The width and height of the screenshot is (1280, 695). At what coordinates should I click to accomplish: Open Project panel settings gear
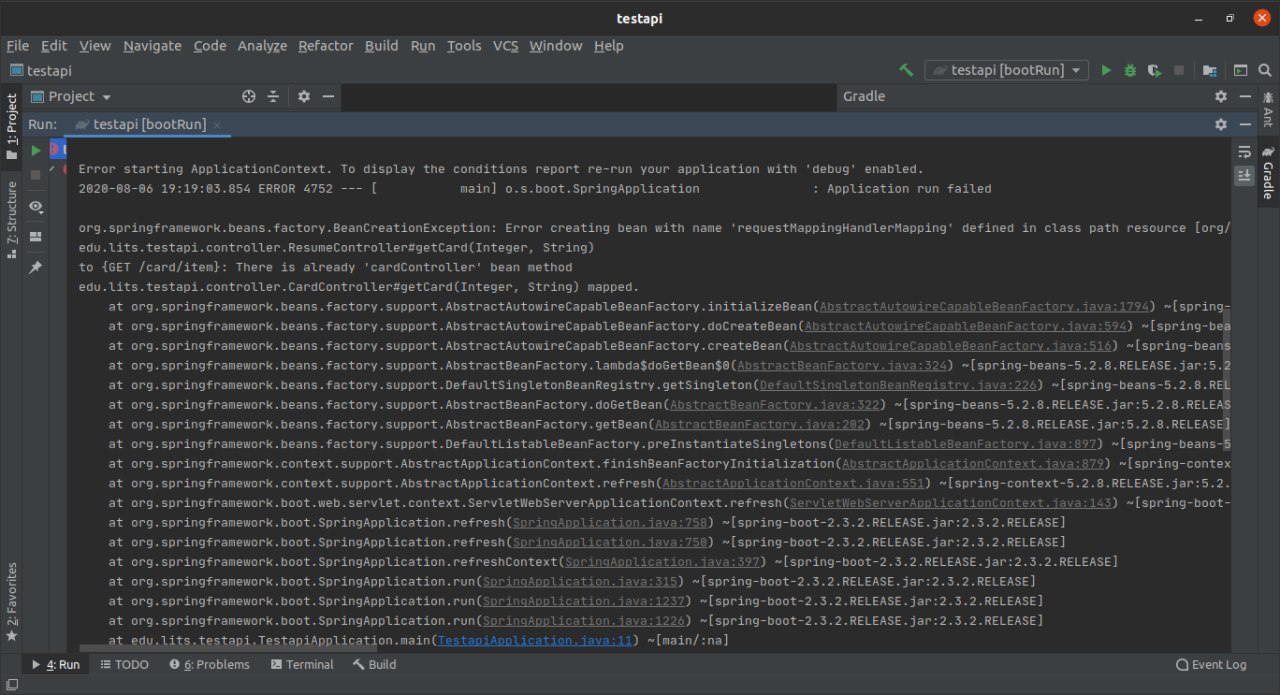304,96
